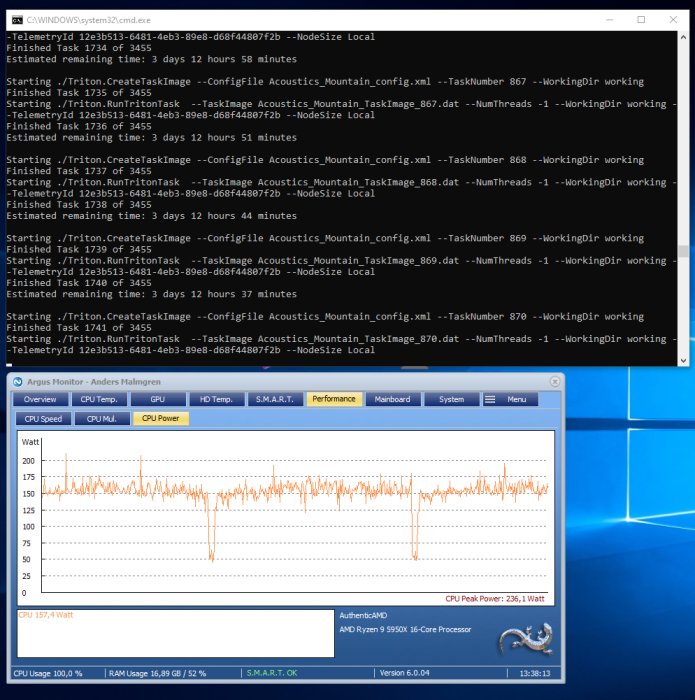The image size is (695, 700).
Task: Show the CPU Mul. sub-tab
Action: click(102, 419)
